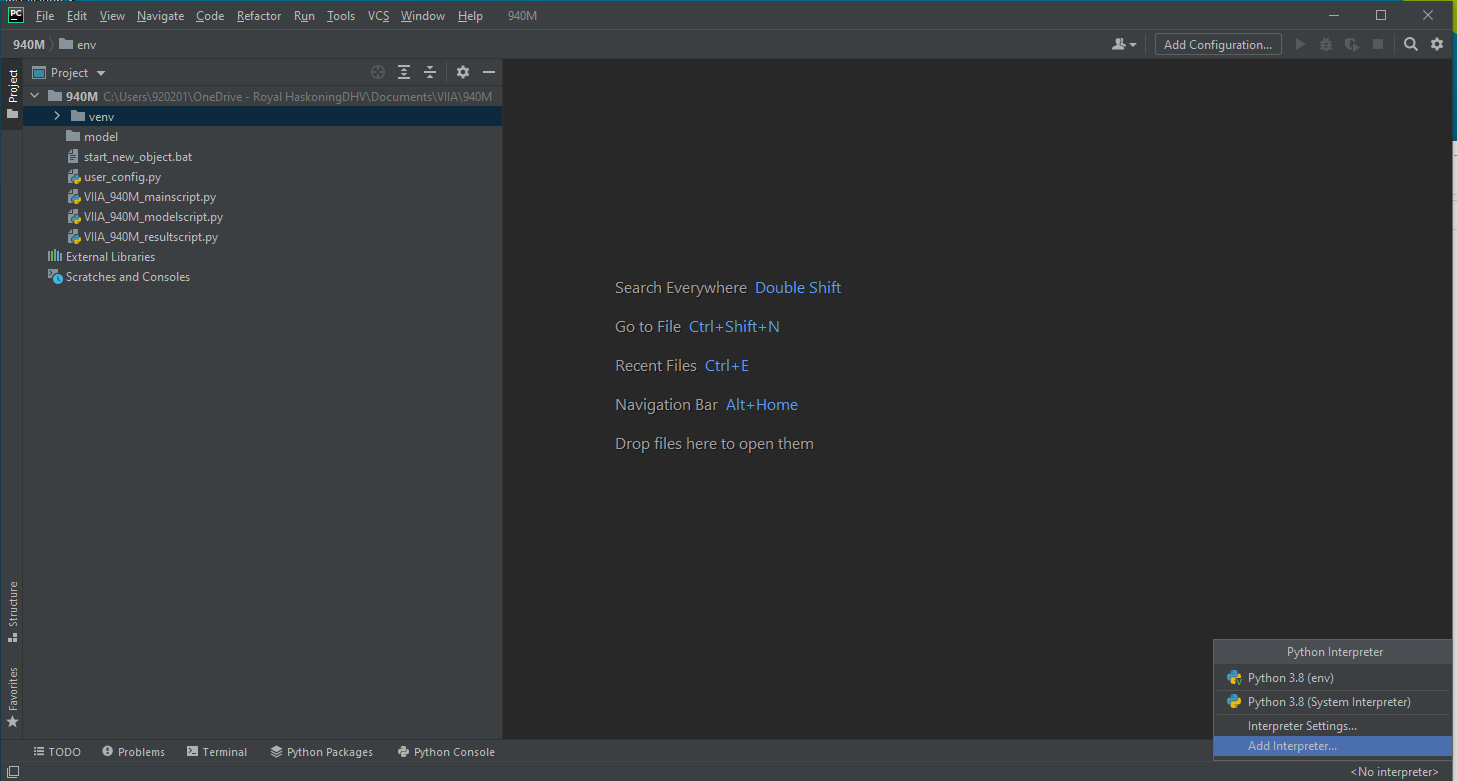Open Search Everywhere magnifier icon
The height and width of the screenshot is (781, 1457).
1411,44
